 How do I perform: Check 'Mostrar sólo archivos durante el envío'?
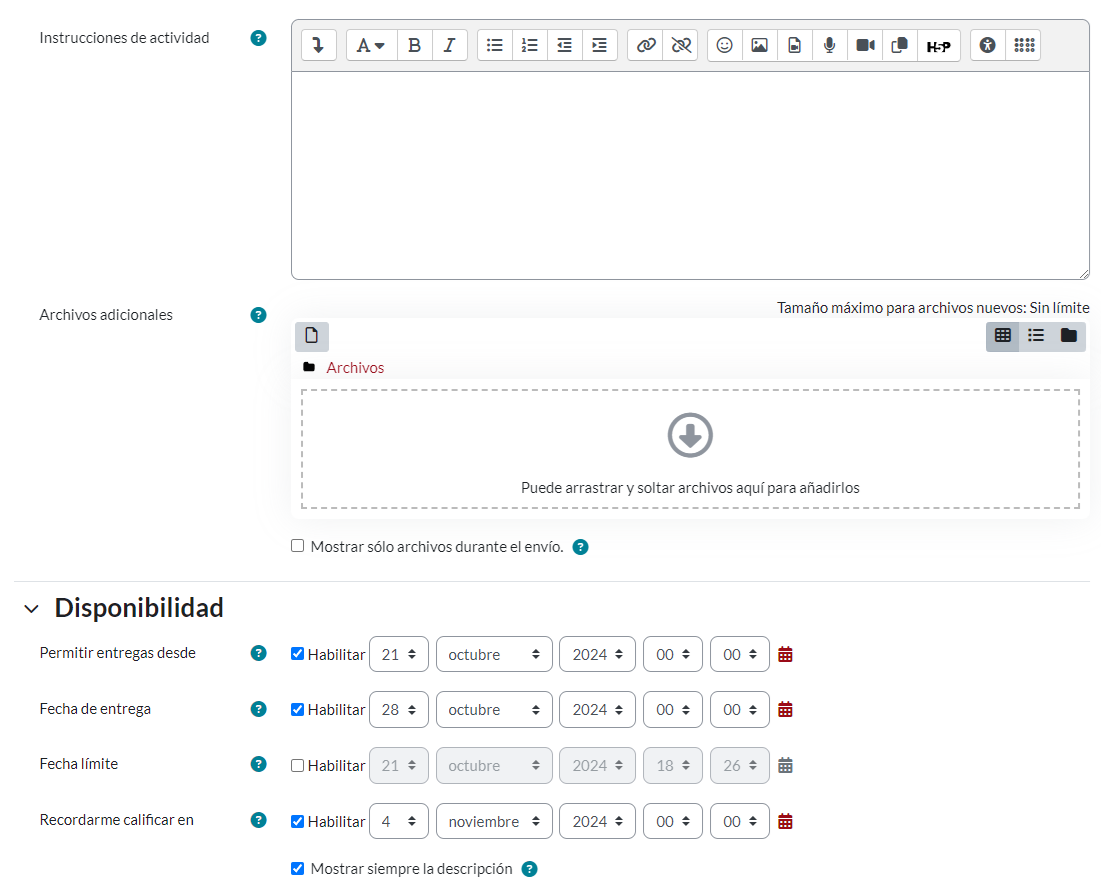(x=297, y=546)
